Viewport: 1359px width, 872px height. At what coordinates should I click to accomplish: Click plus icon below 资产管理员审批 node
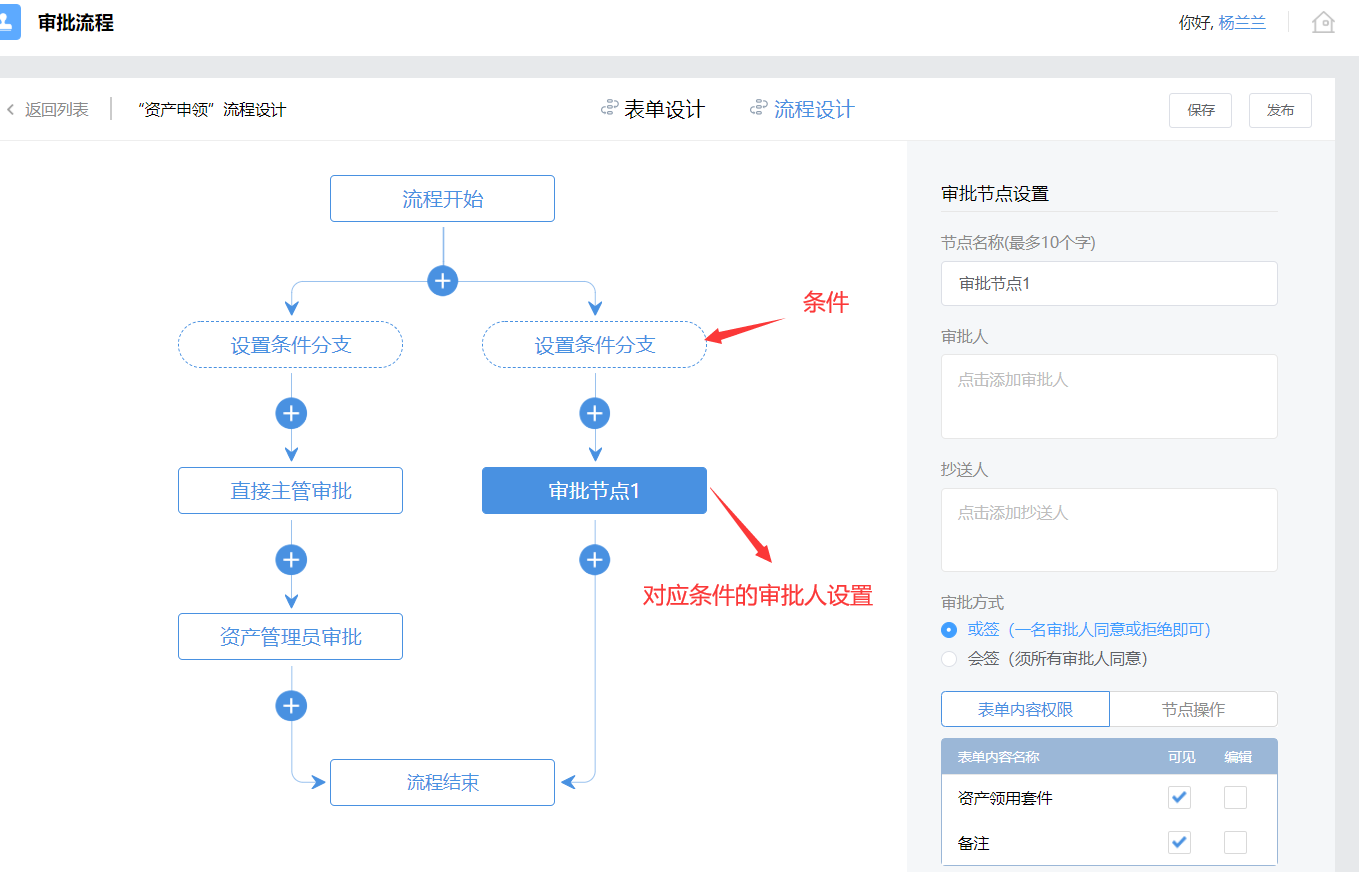[291, 706]
